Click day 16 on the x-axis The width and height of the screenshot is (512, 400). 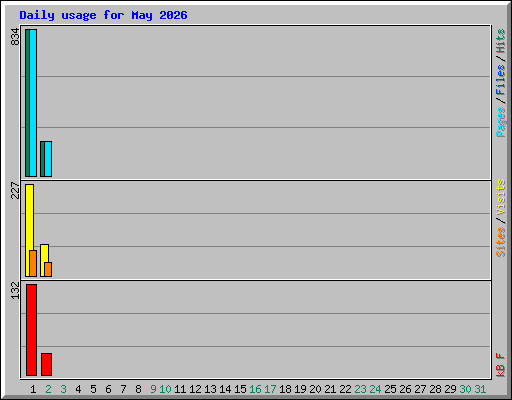pos(255,389)
